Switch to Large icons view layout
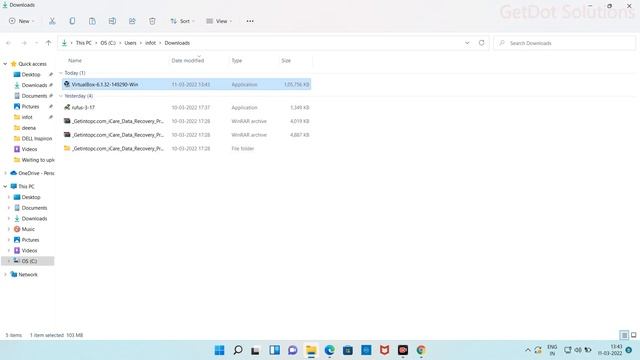The height and width of the screenshot is (360, 640). pyautogui.click(x=633, y=335)
